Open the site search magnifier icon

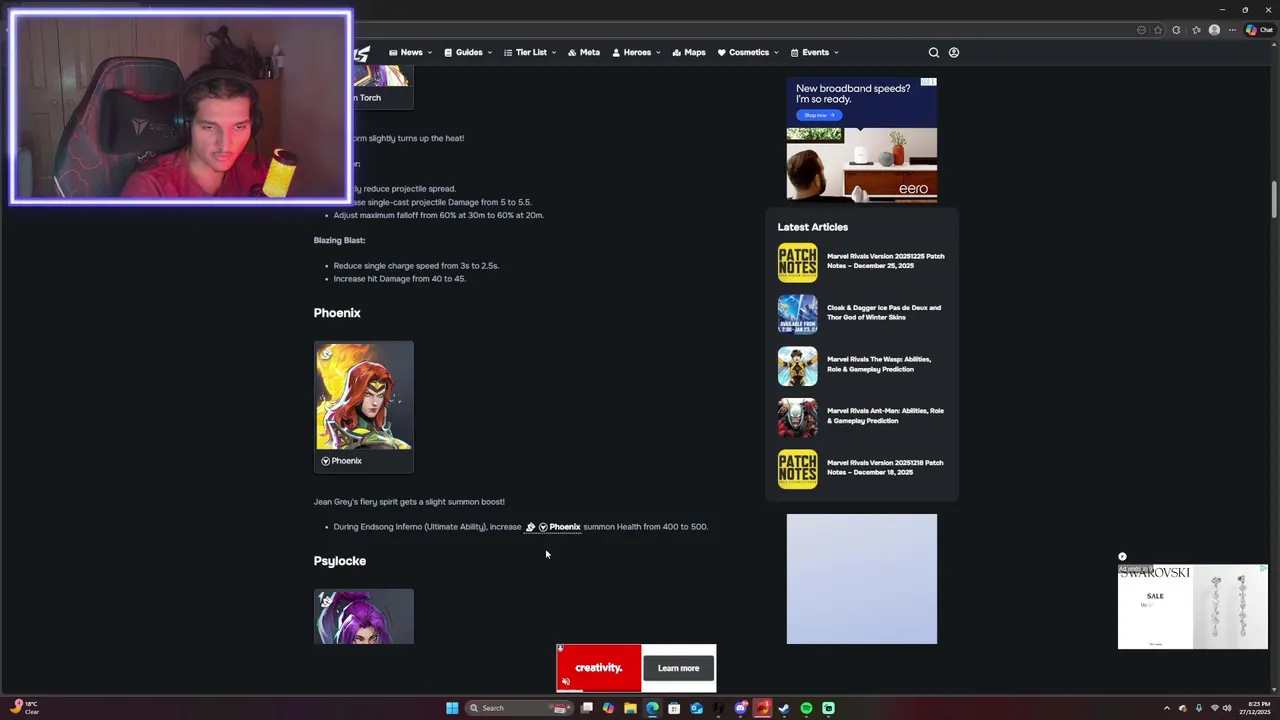tap(934, 52)
